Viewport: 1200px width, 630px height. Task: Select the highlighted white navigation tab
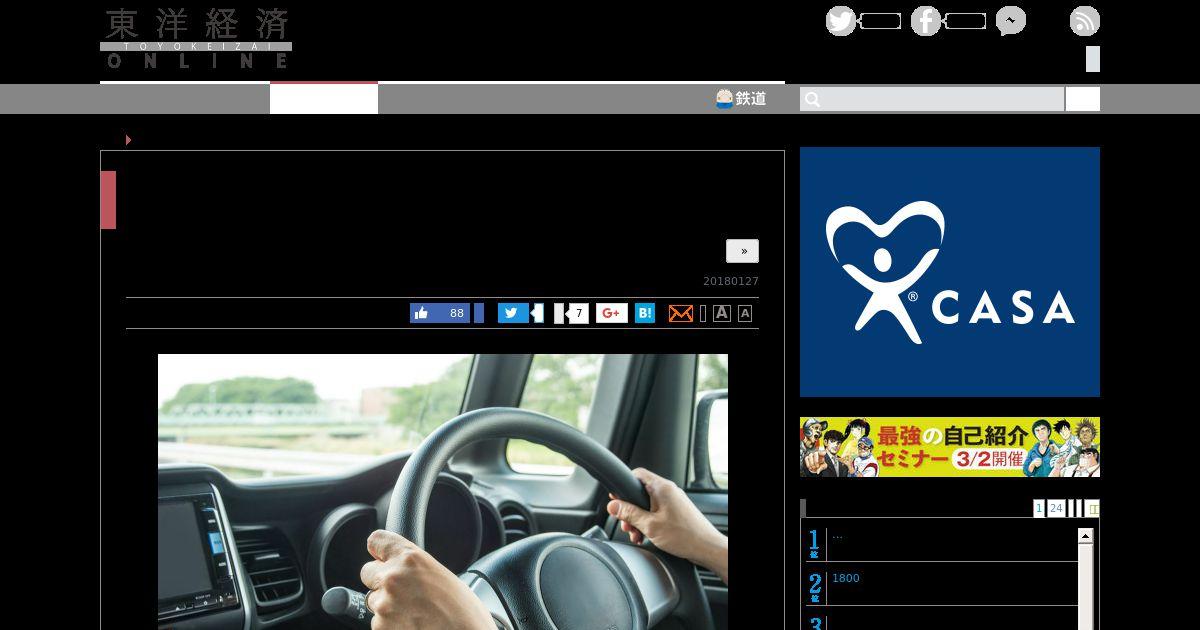(324, 99)
